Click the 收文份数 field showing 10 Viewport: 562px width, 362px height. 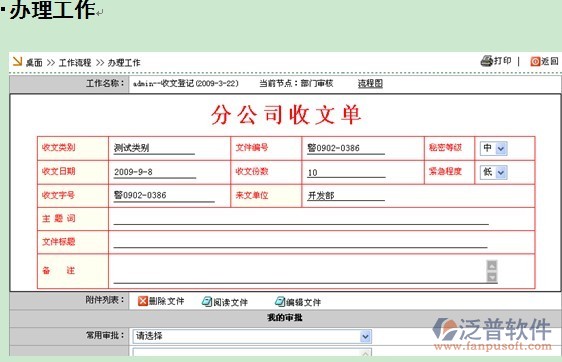pyautogui.click(x=346, y=172)
